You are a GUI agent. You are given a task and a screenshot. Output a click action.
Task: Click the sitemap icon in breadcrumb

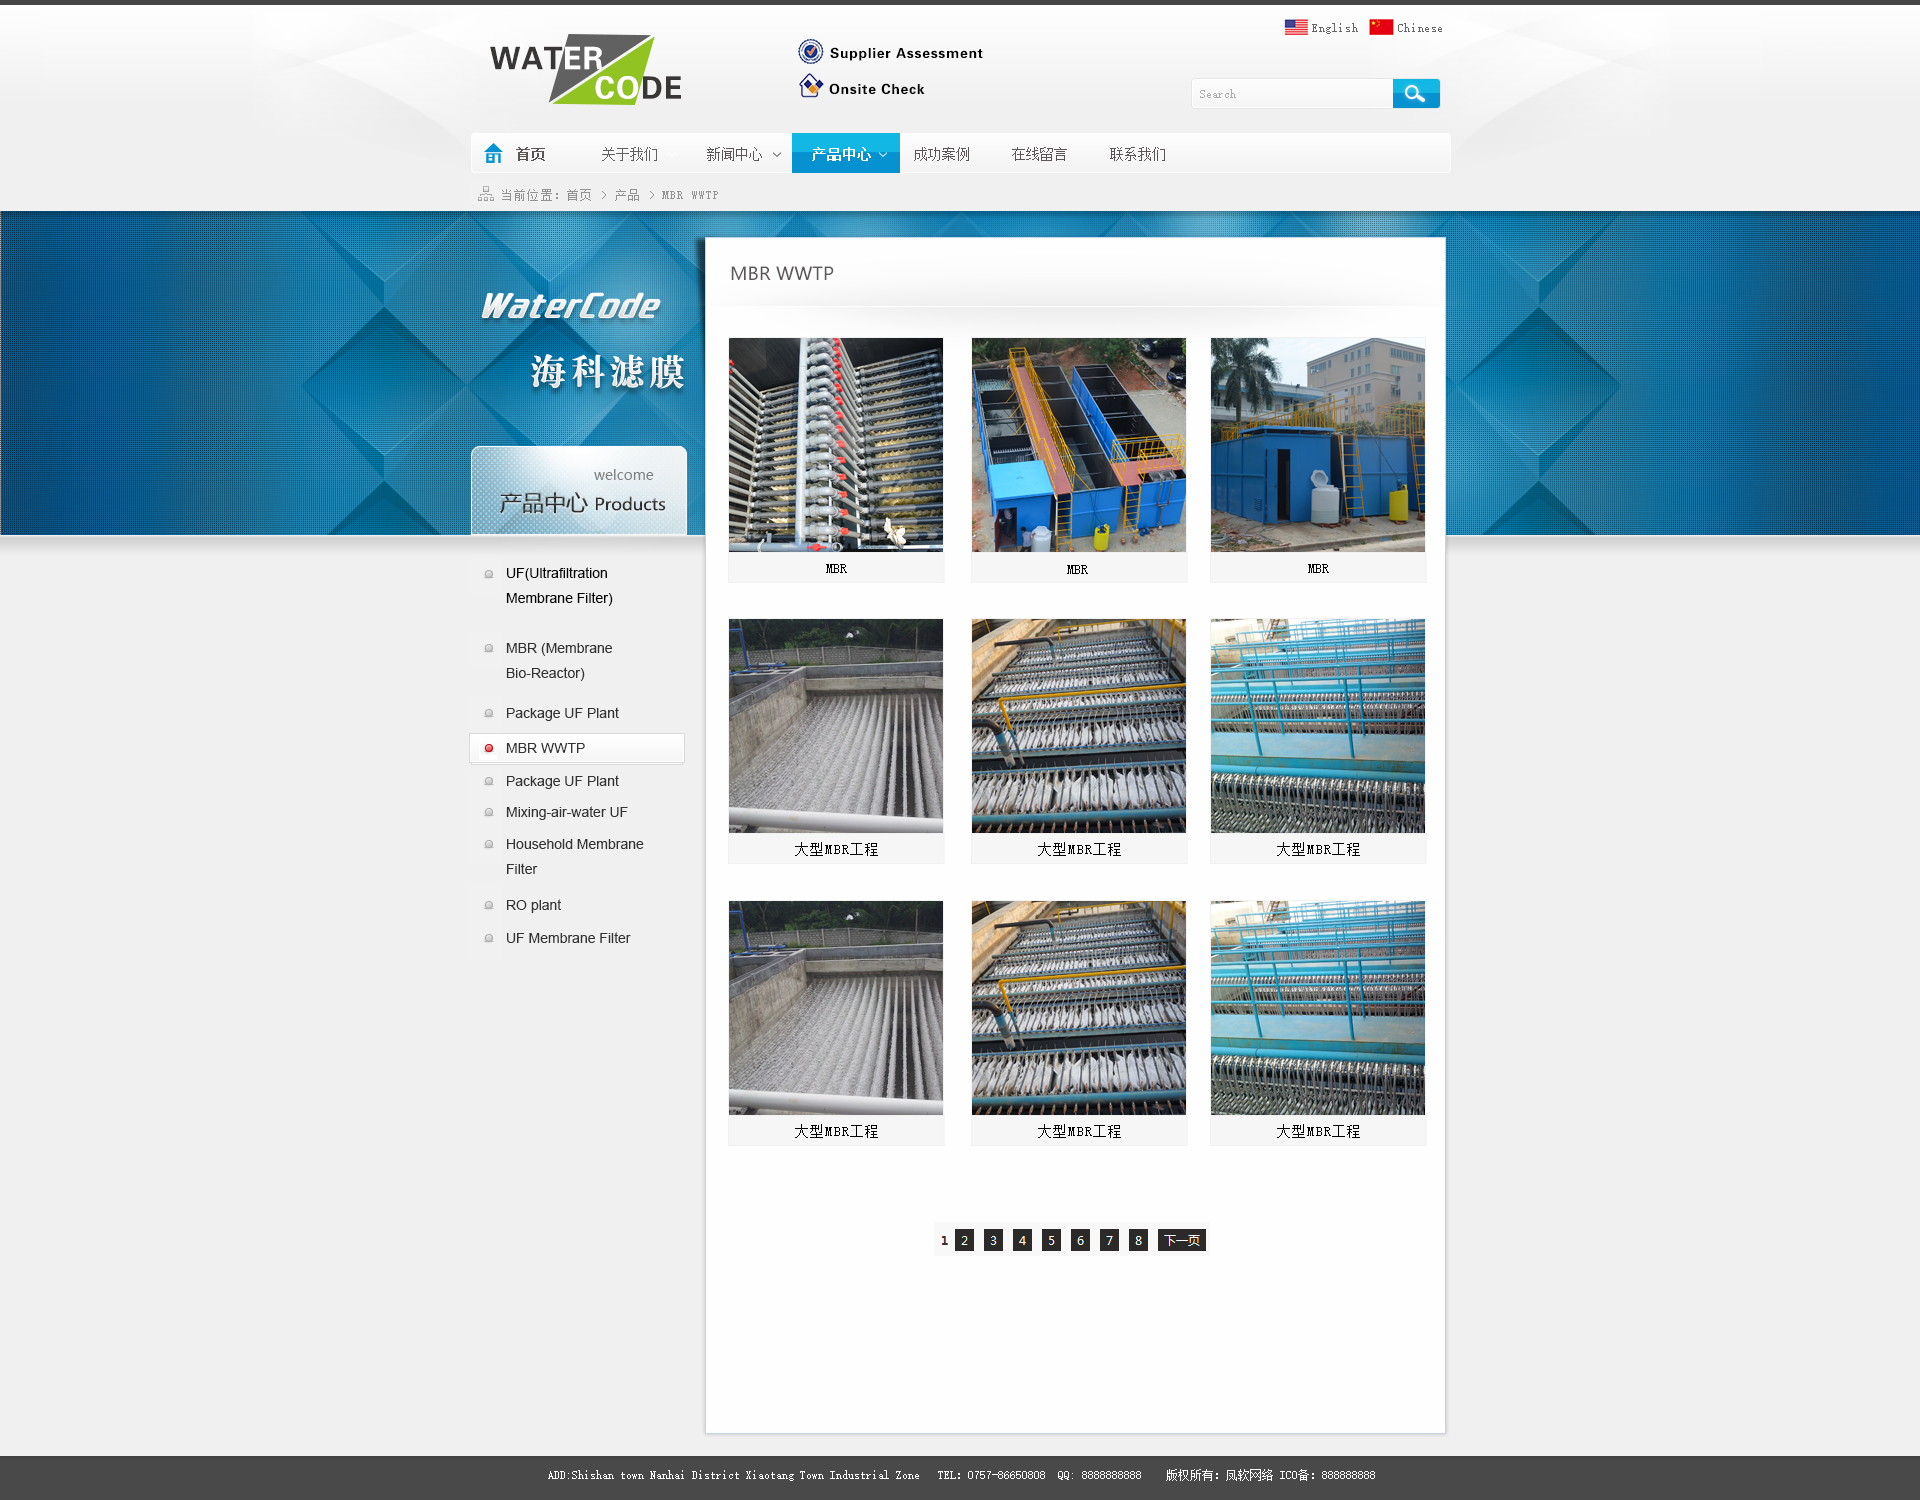[x=486, y=194]
